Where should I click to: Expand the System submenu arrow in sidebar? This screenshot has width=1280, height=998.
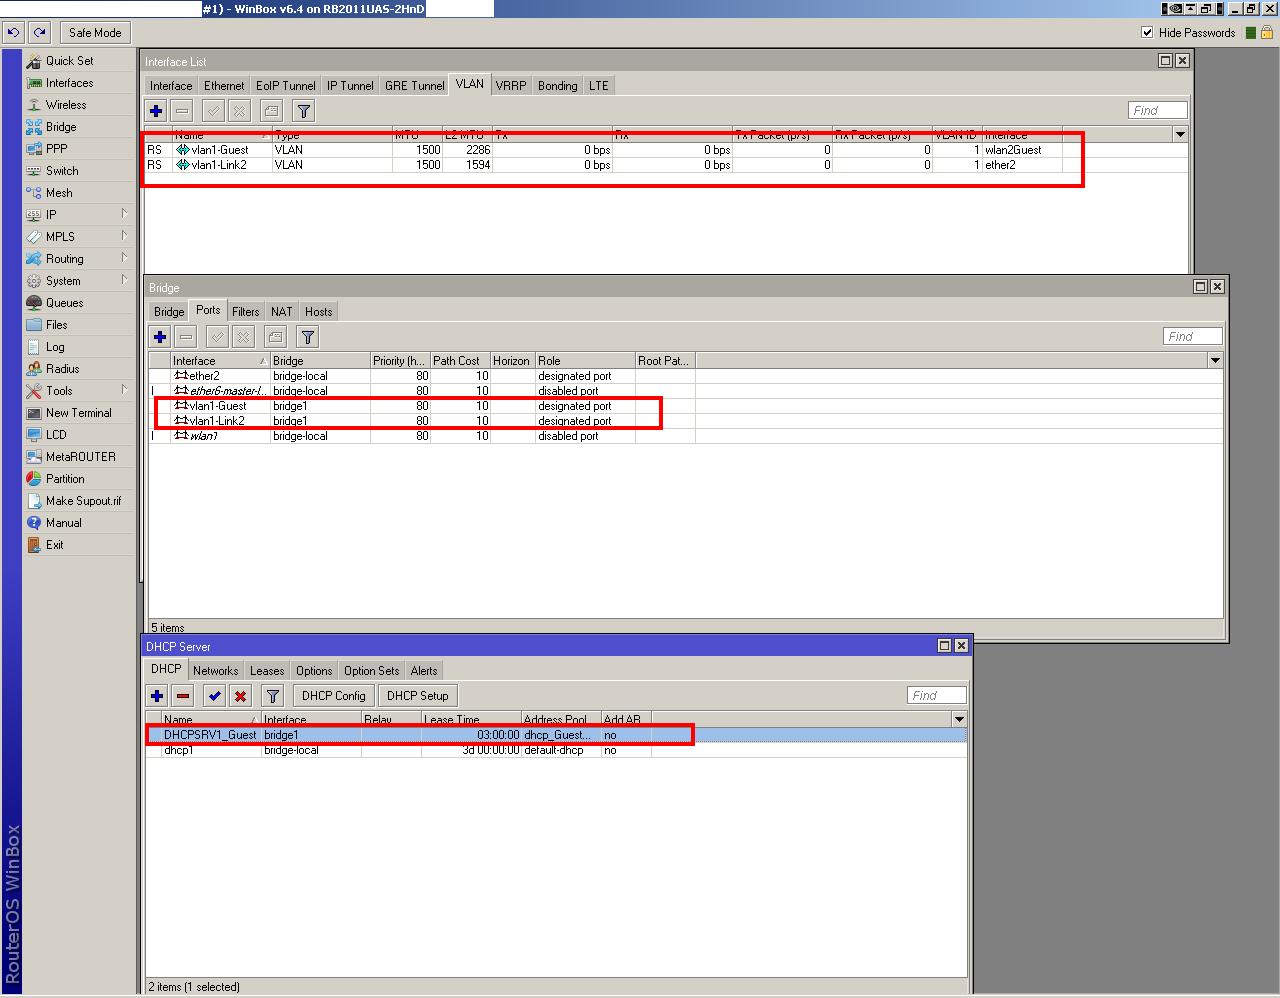coord(125,280)
